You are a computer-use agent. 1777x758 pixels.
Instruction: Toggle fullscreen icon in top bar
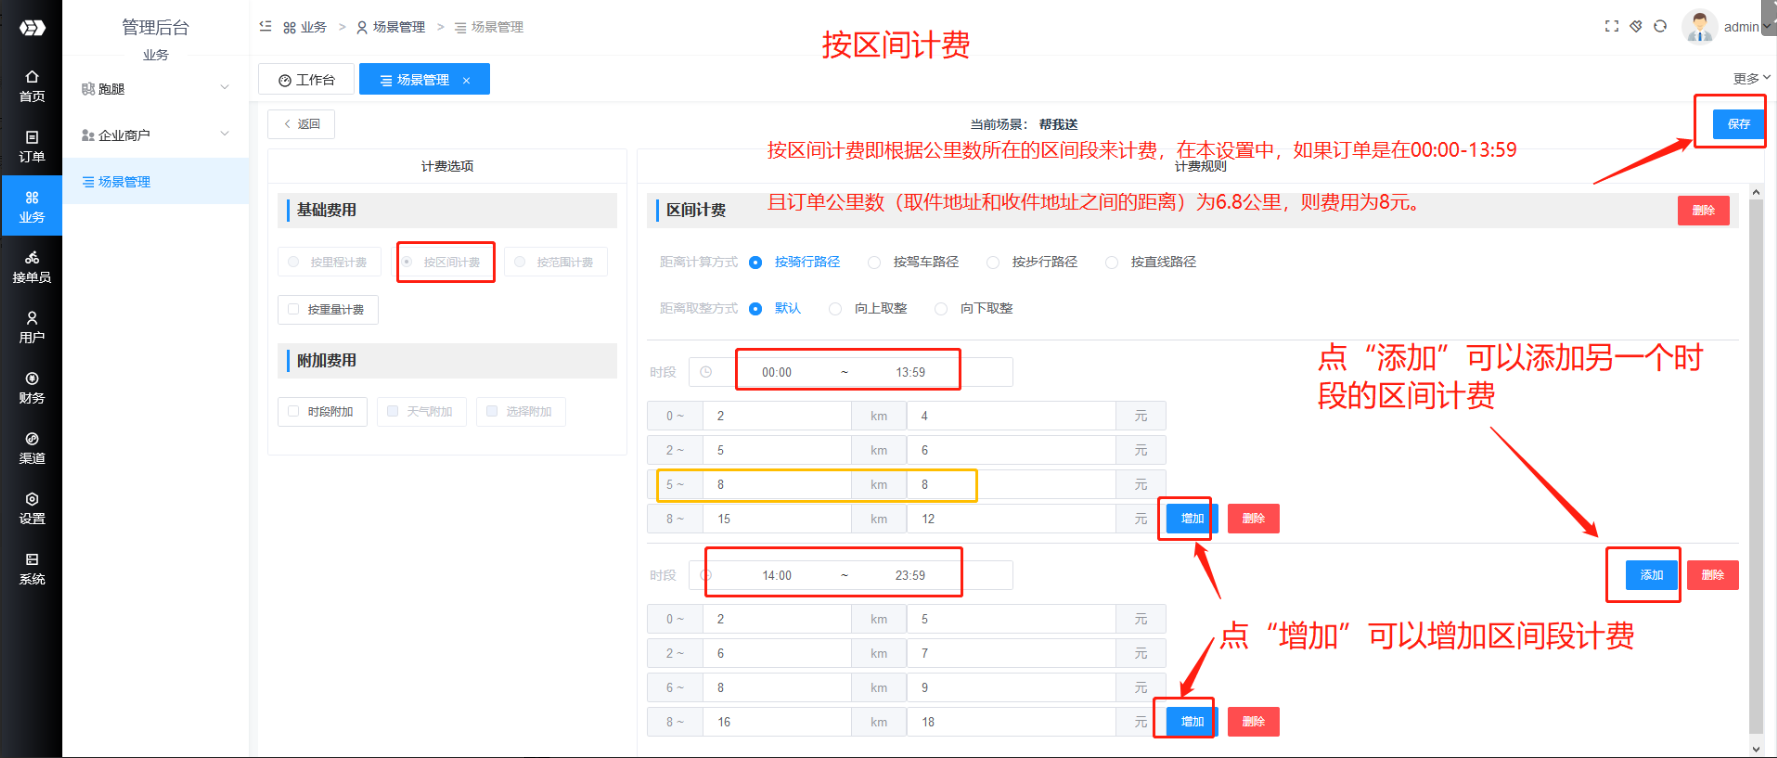tap(1611, 26)
